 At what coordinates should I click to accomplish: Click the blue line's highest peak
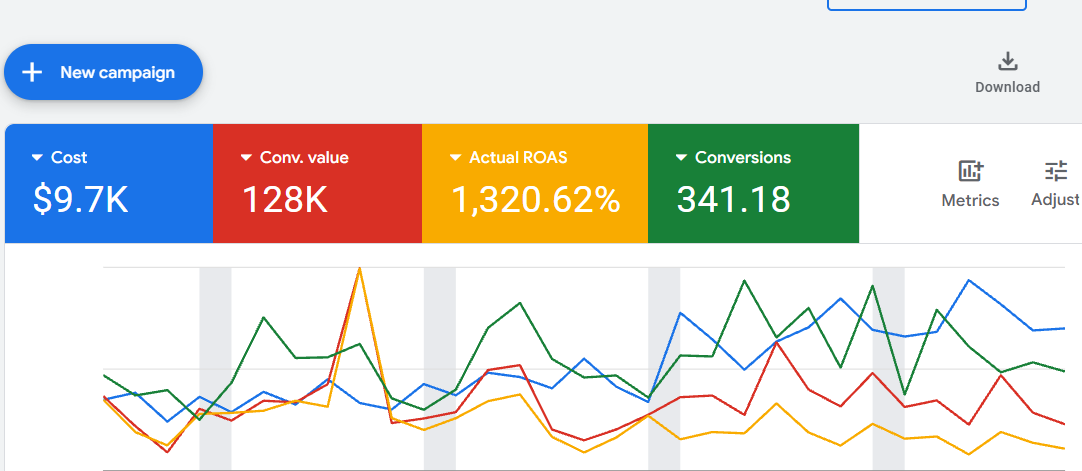[x=968, y=280]
